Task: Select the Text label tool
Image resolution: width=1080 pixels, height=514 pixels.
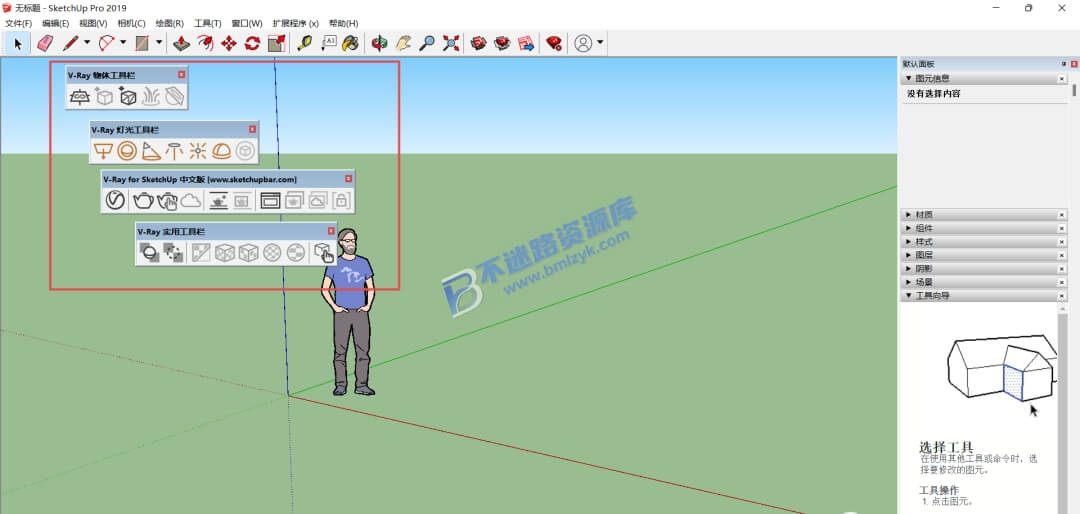Action: pyautogui.click(x=329, y=43)
